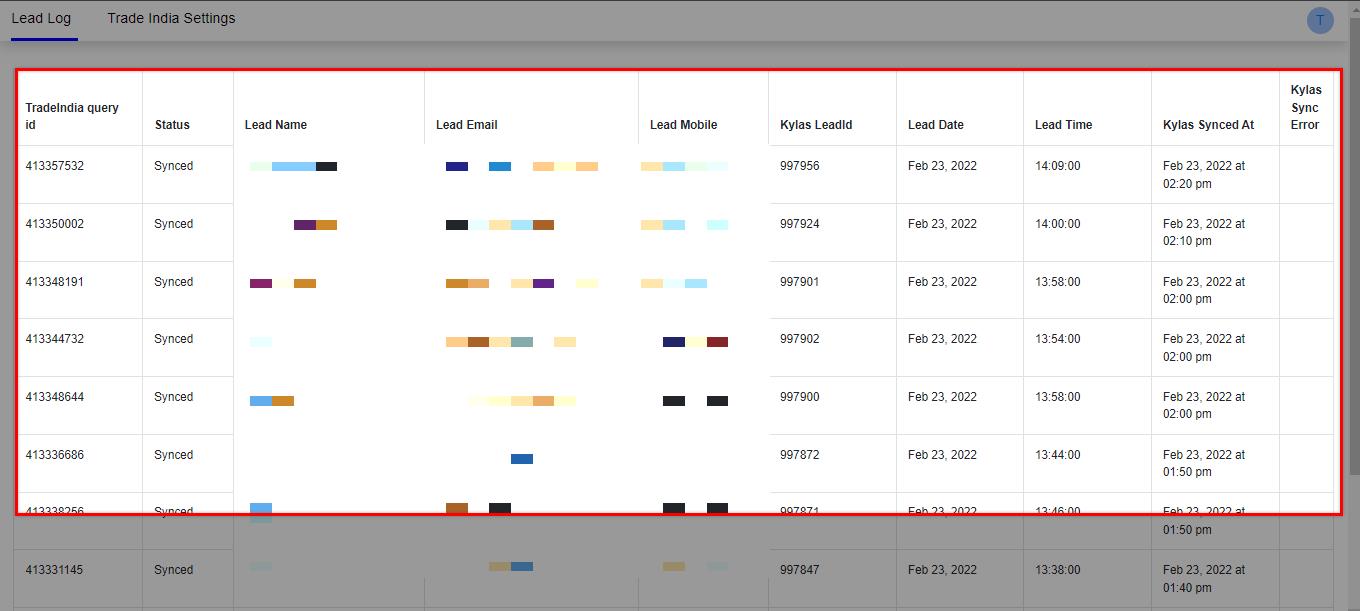
Task: Click Synced status in row 413336686
Action: (x=174, y=455)
